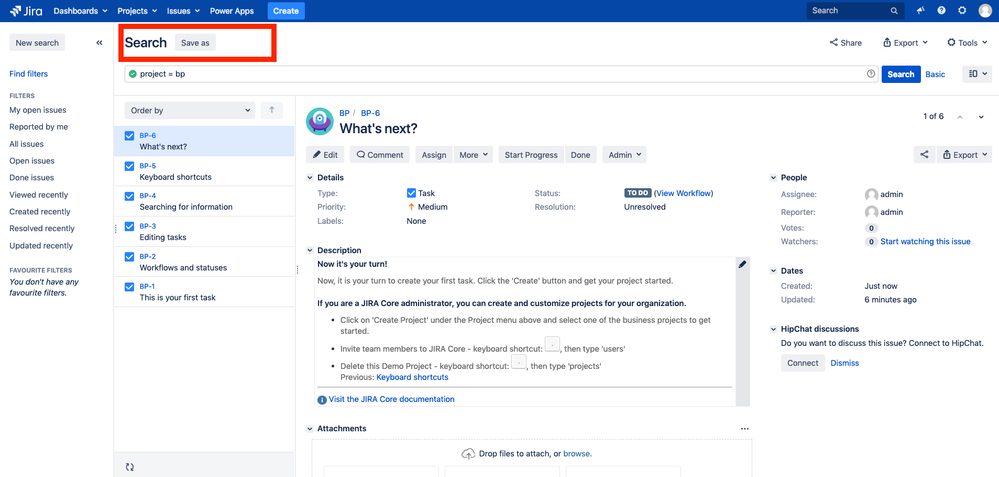Screen dimensions: 999x477
Task: Open the layout switcher dropdown
Action: [x=976, y=74]
